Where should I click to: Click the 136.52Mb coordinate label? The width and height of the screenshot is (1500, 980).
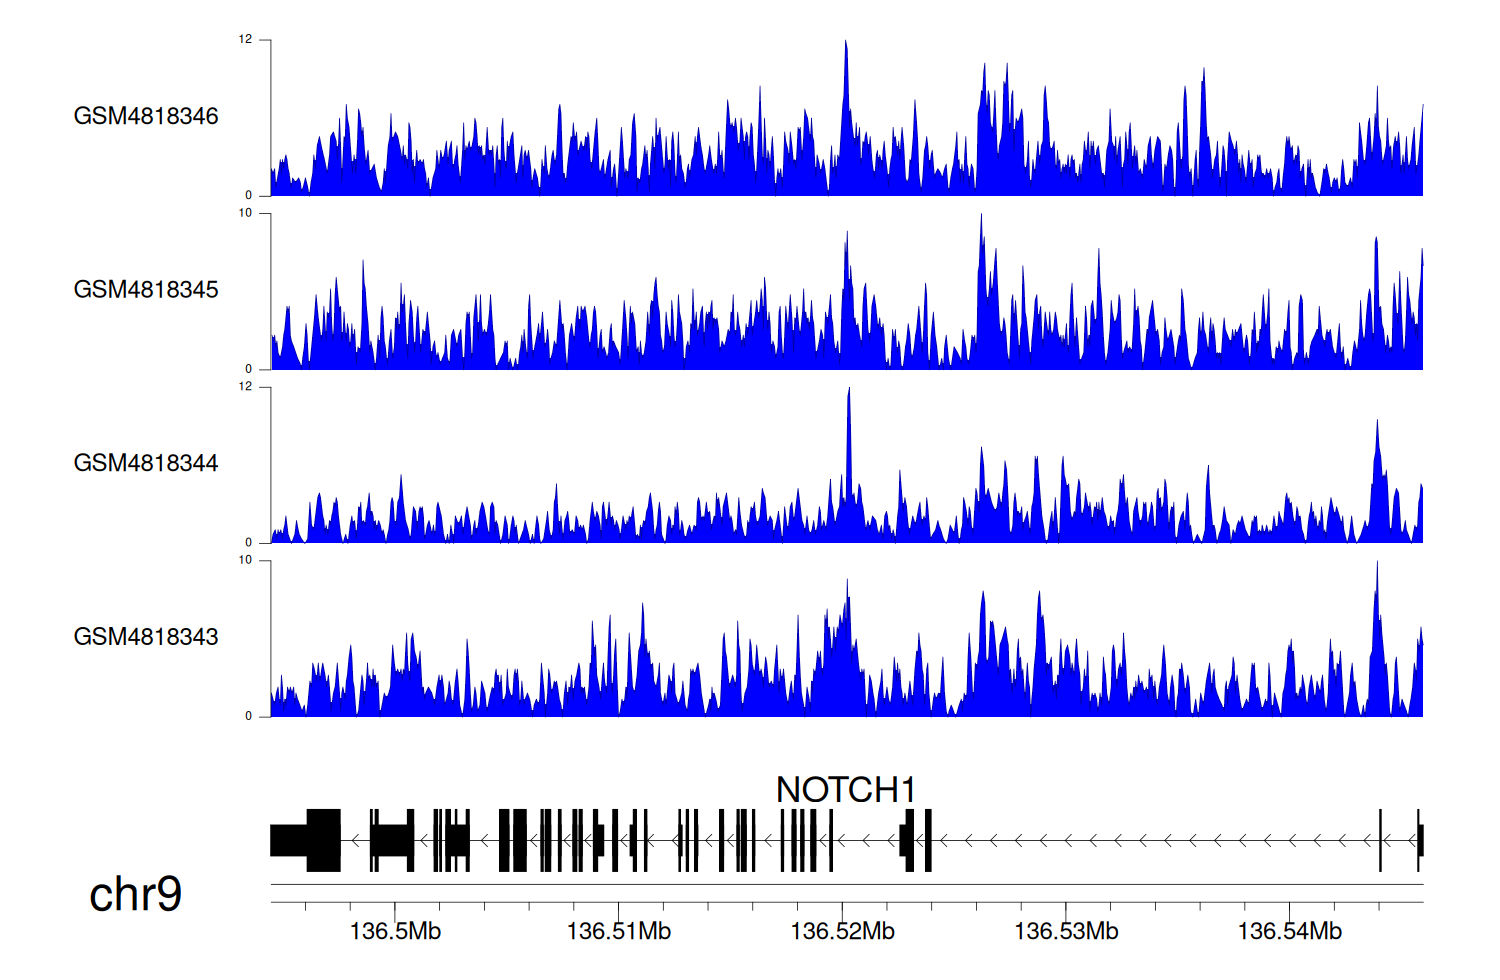[x=842, y=932]
